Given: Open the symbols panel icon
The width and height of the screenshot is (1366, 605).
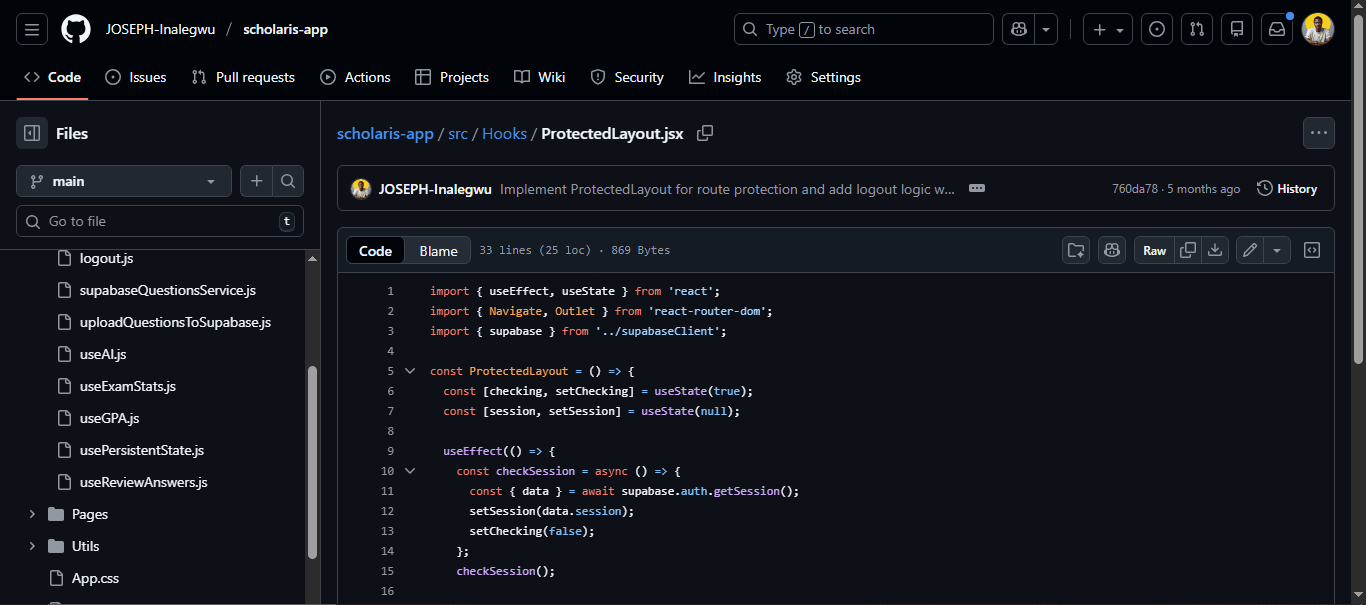Looking at the screenshot, I should (1311, 250).
